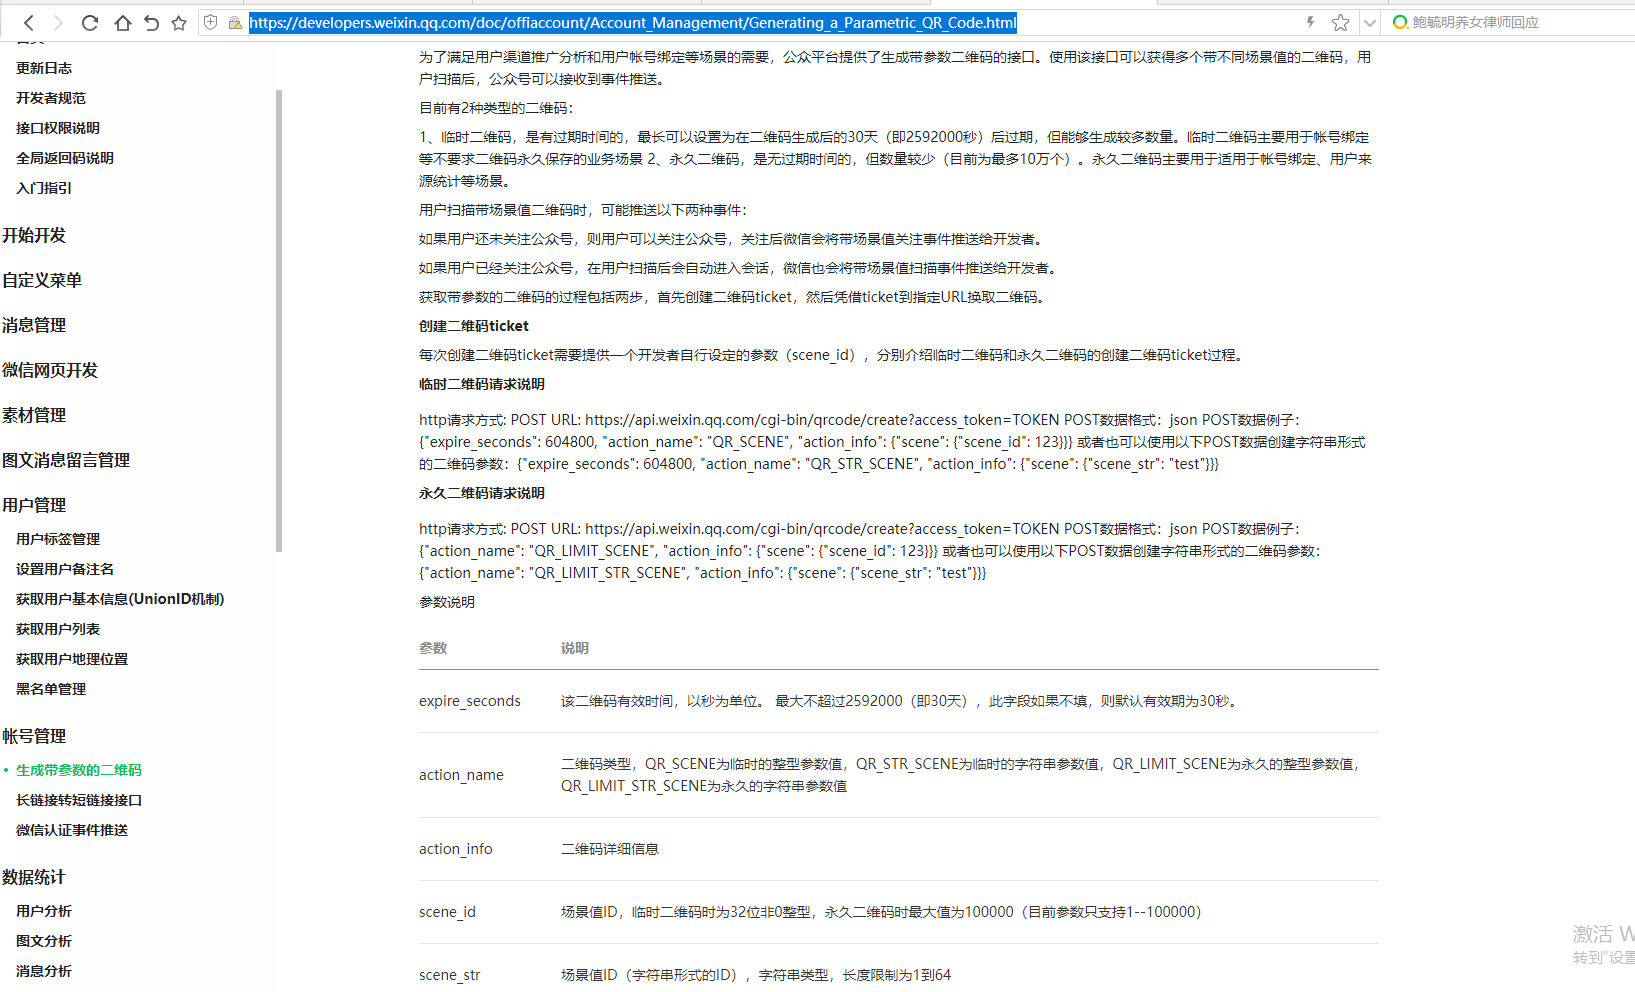The height and width of the screenshot is (992, 1635).
Task: Click the 二维码详细信息 description cell
Action: (610, 849)
